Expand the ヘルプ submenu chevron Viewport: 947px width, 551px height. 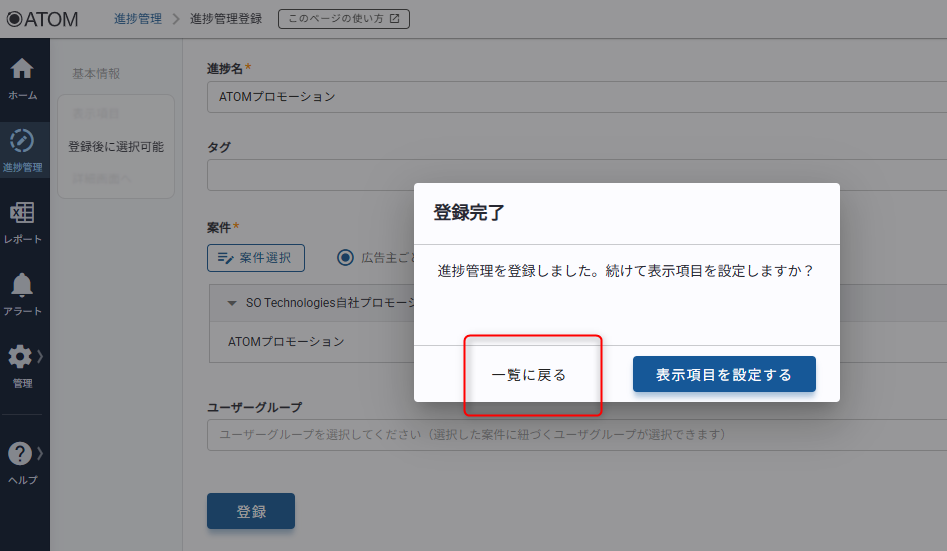click(40, 453)
